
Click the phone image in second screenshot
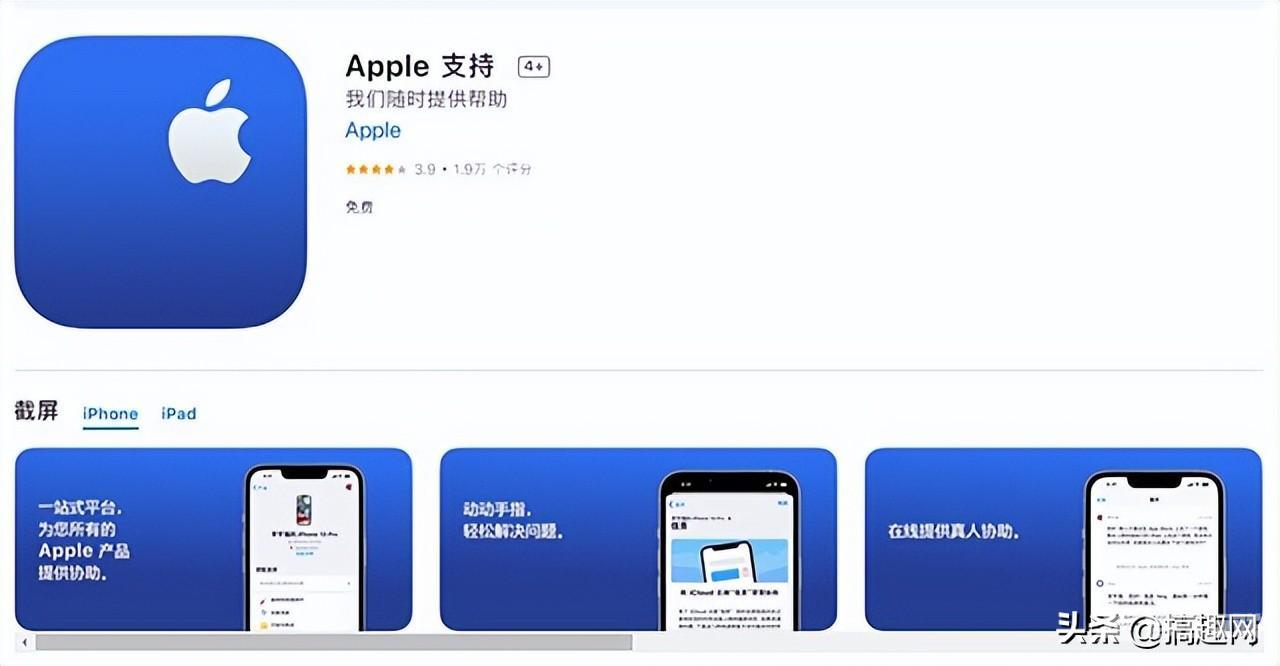coord(729,551)
